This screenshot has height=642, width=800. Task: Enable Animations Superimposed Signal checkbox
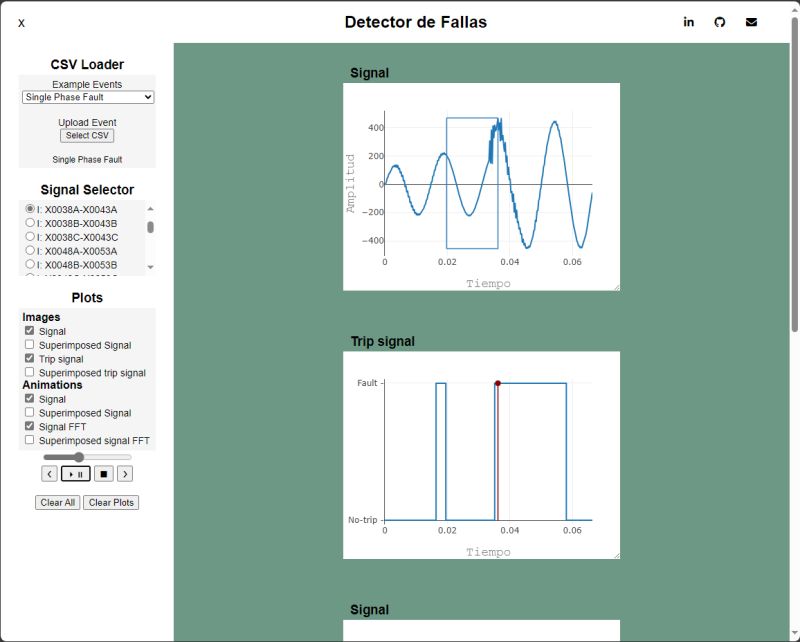coord(30,412)
